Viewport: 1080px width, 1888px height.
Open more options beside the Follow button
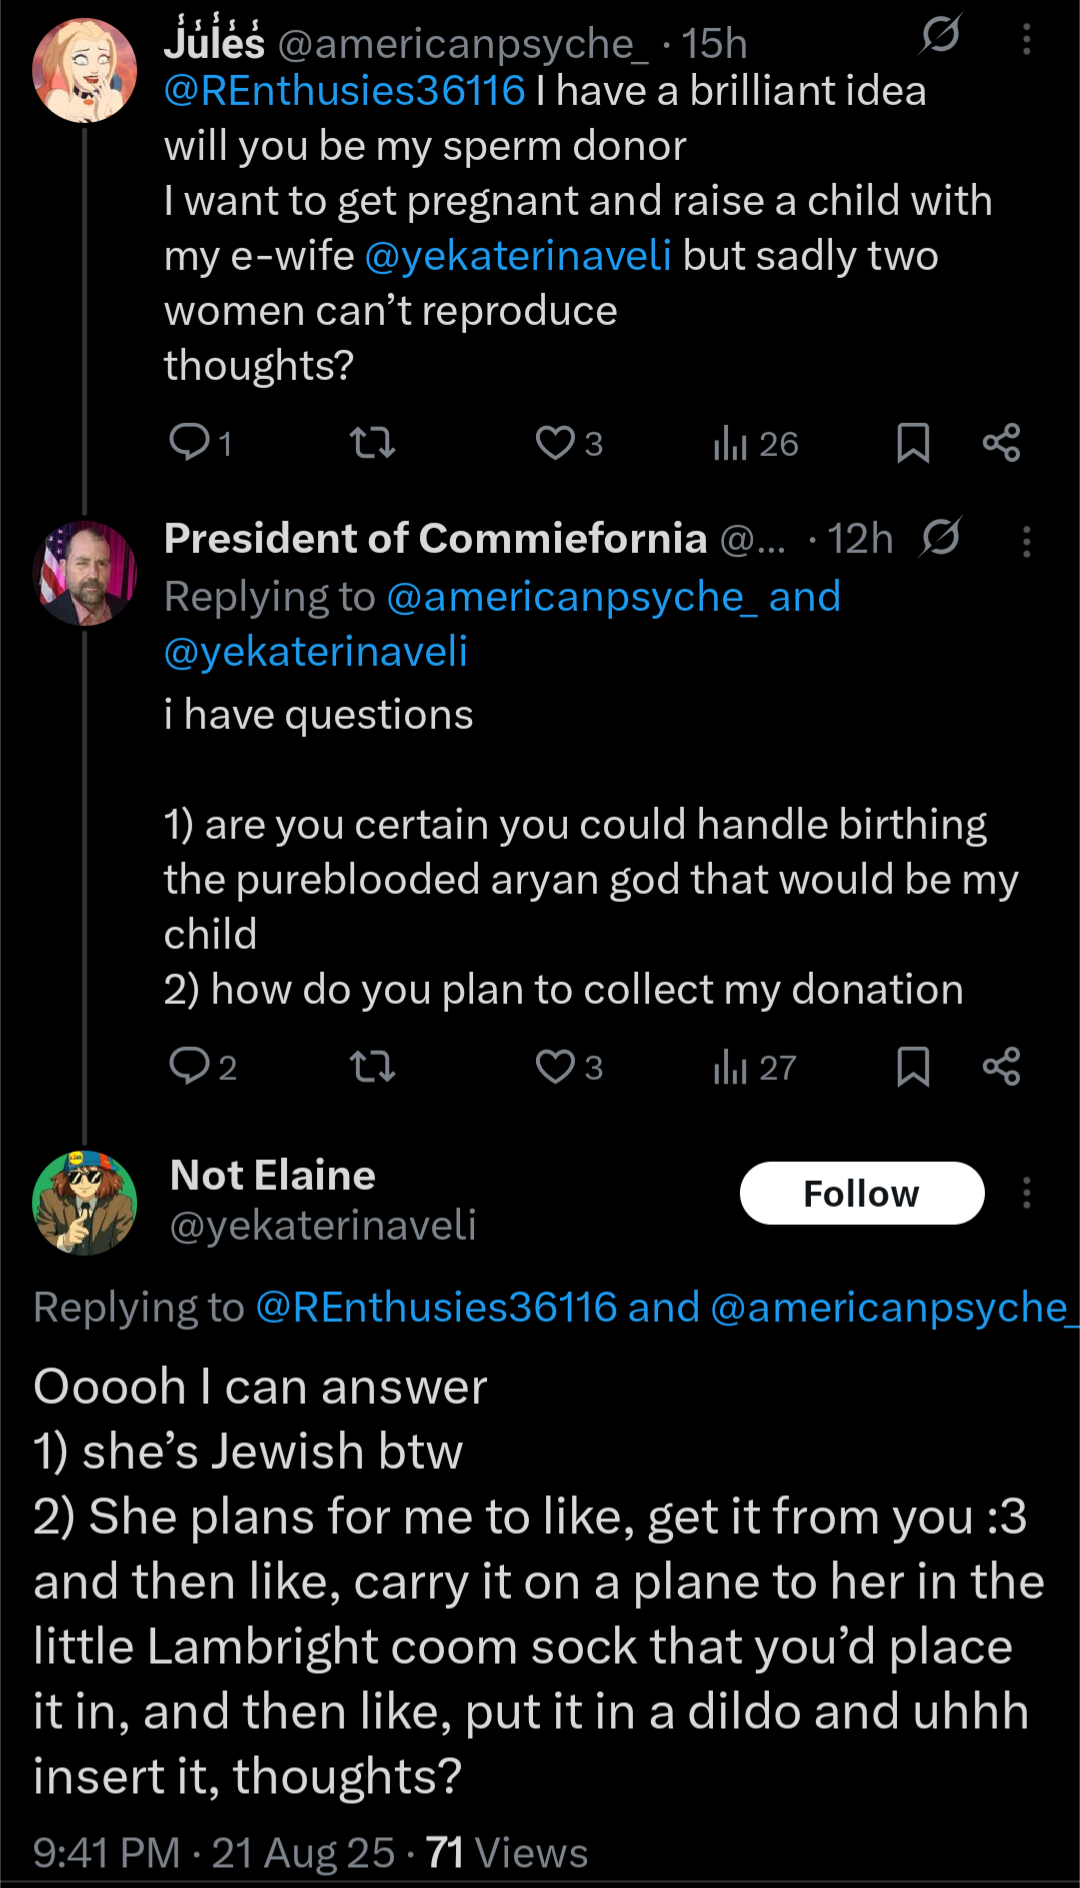coord(1026,1193)
